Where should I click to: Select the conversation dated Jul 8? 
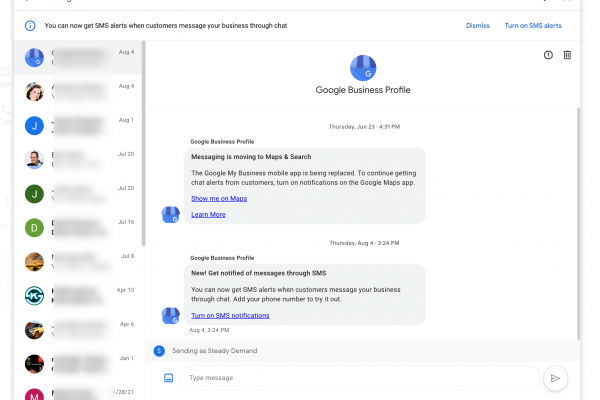point(80,262)
